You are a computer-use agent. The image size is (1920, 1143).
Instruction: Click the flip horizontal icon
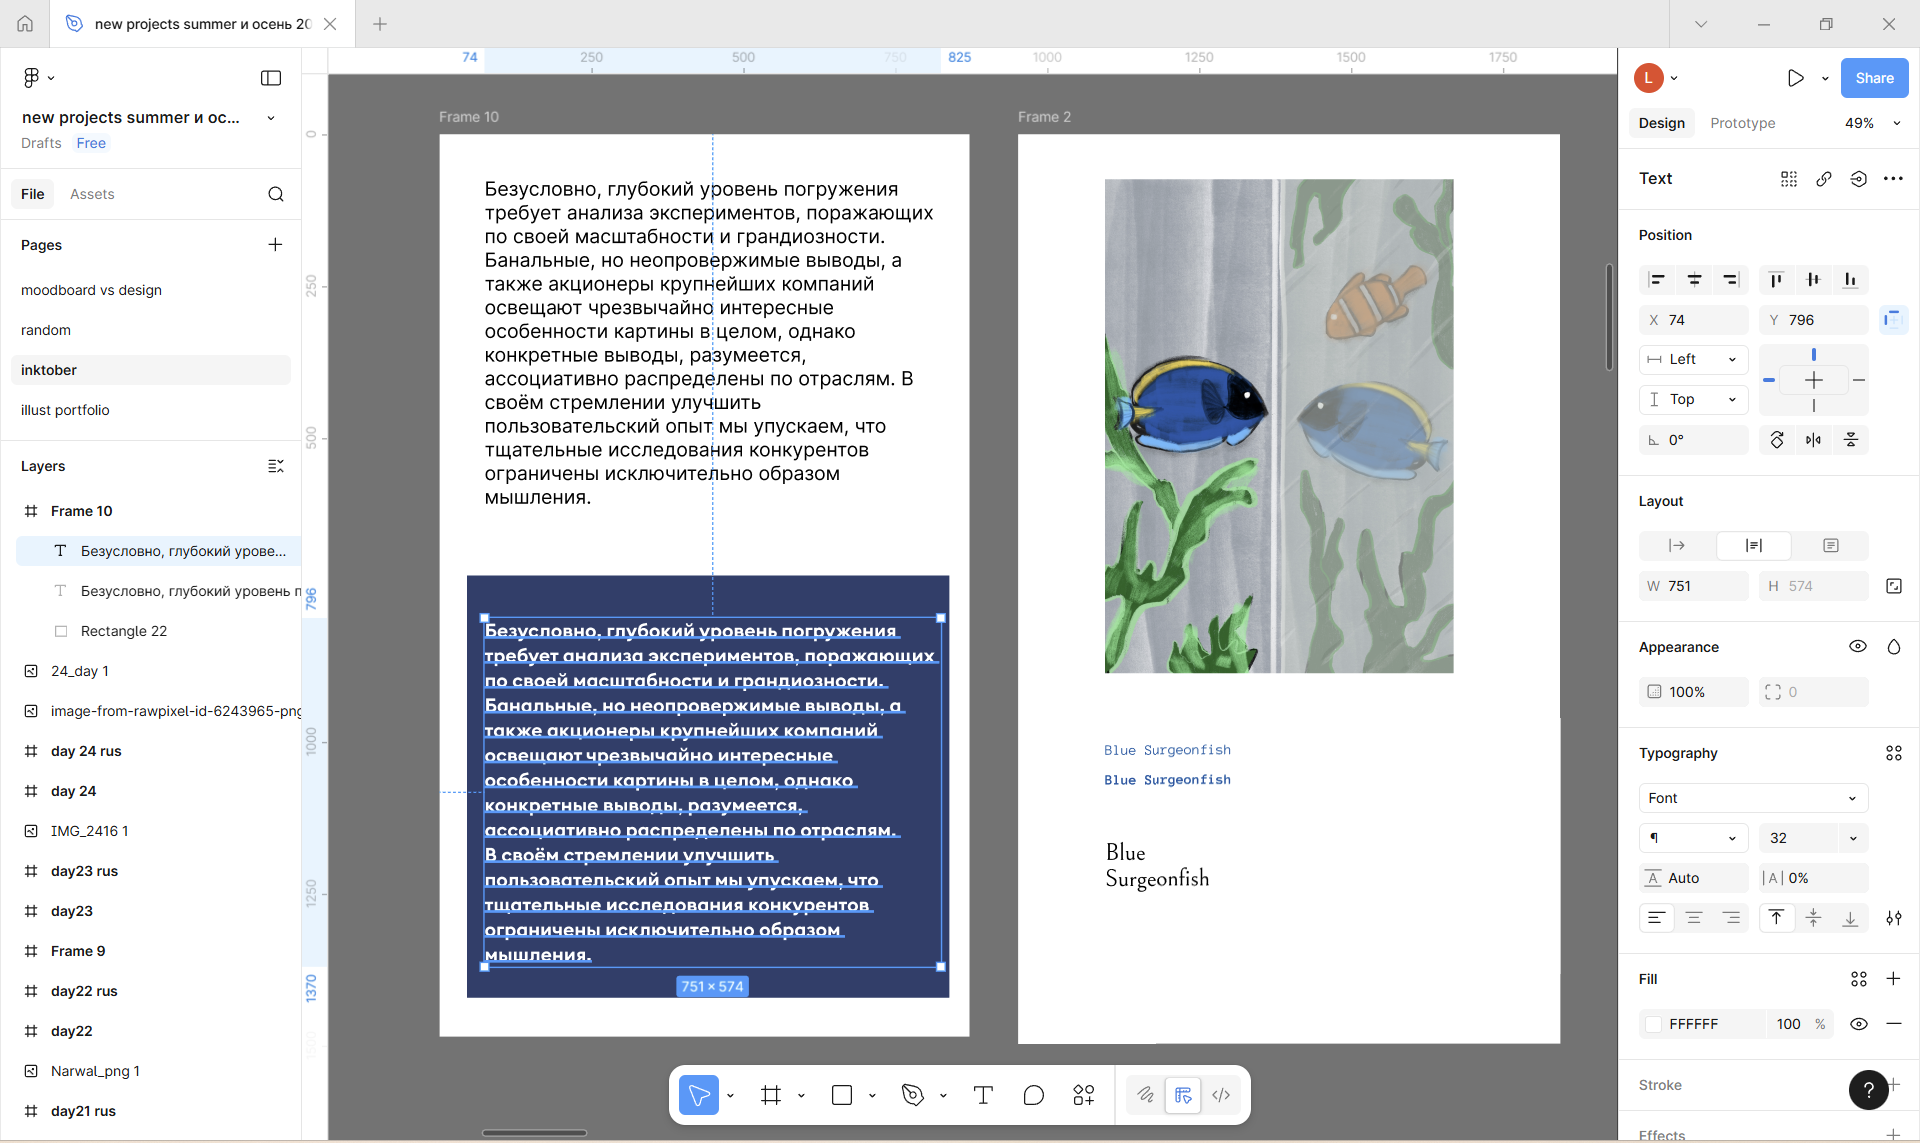click(1813, 440)
